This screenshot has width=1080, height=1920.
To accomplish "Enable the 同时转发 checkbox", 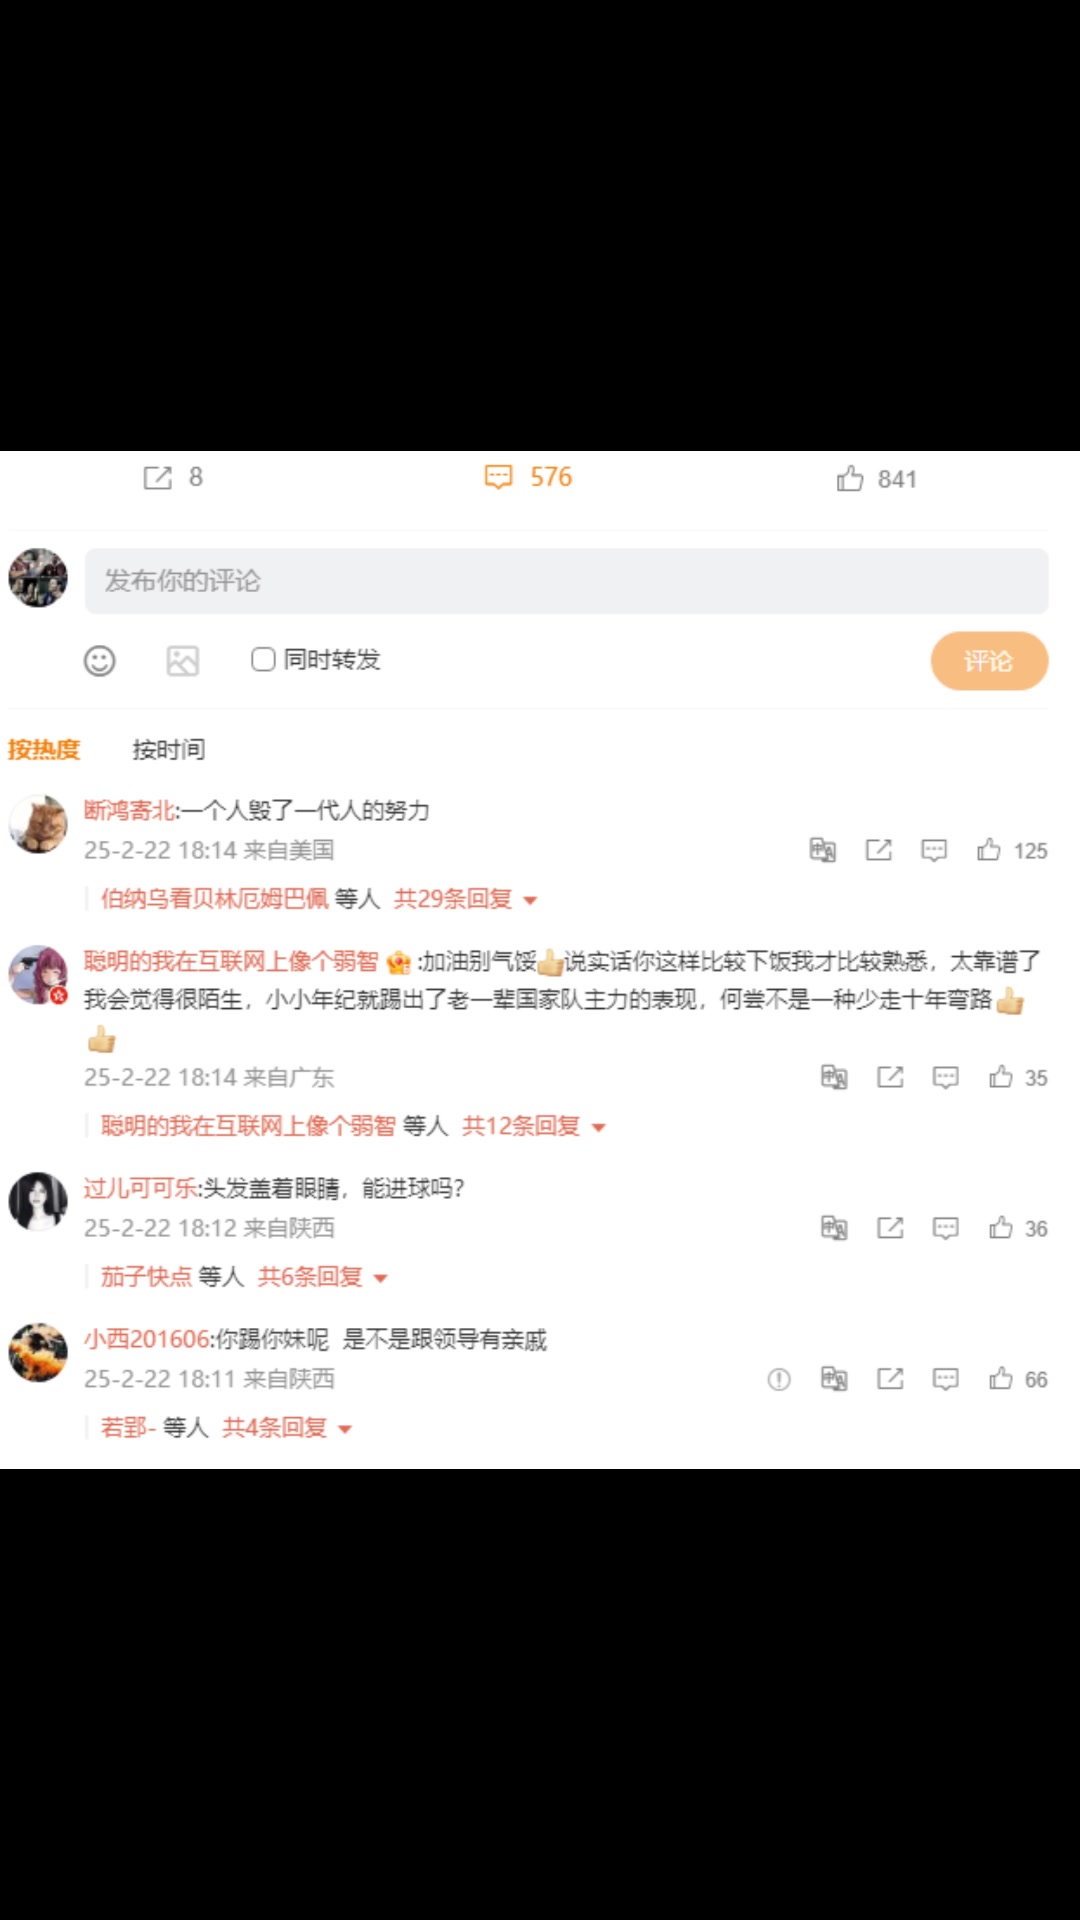I will pos(263,659).
